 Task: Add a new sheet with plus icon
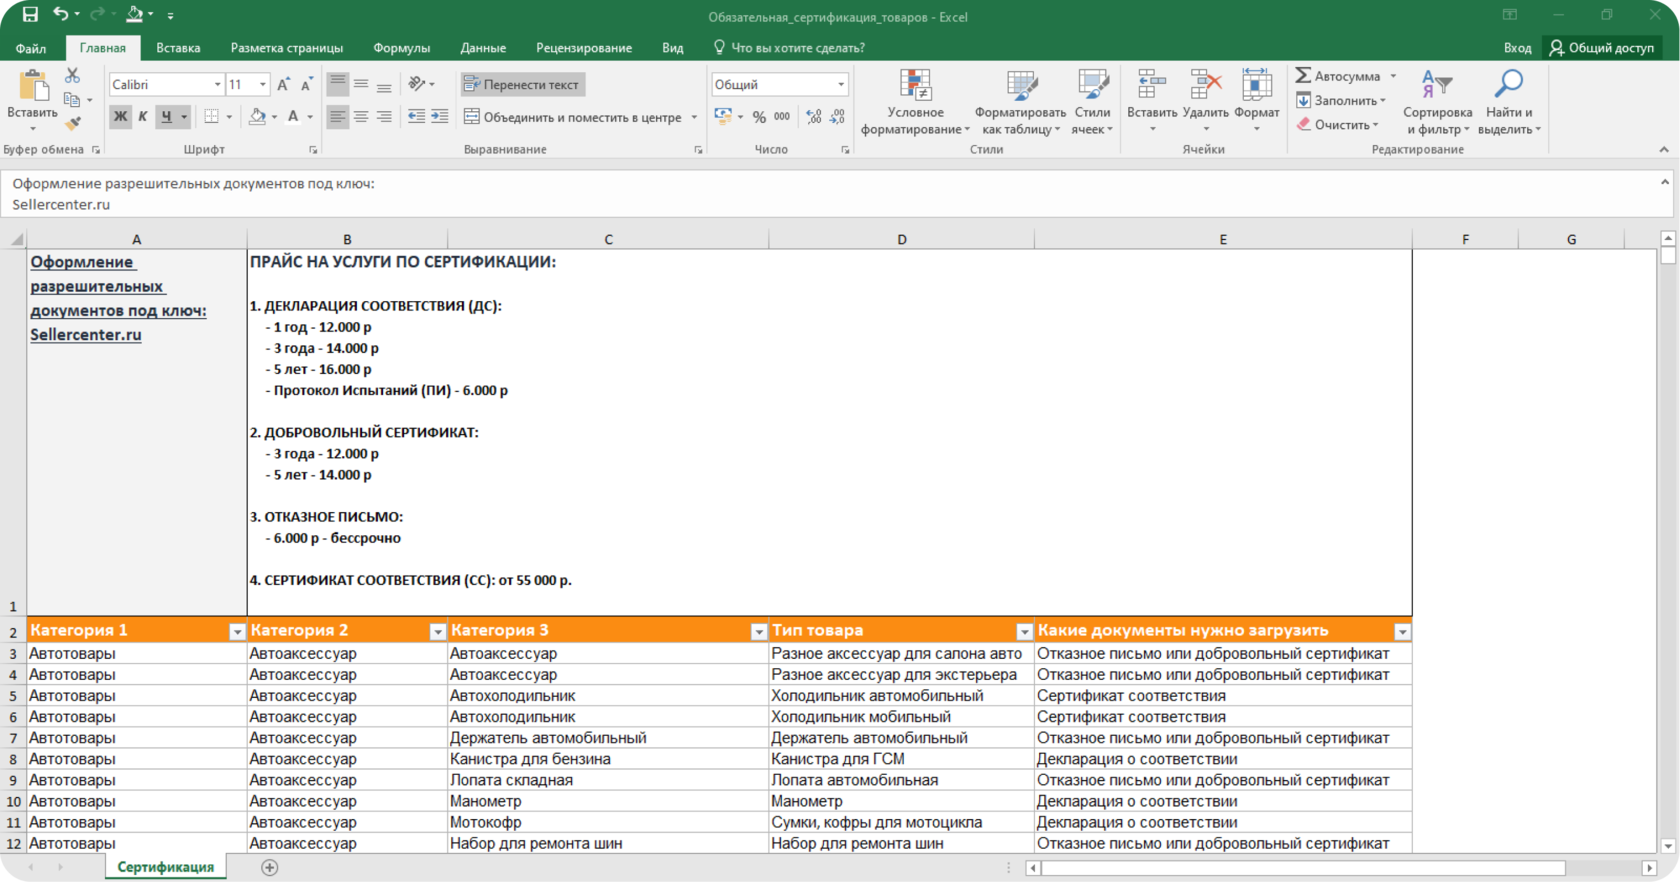(x=269, y=867)
